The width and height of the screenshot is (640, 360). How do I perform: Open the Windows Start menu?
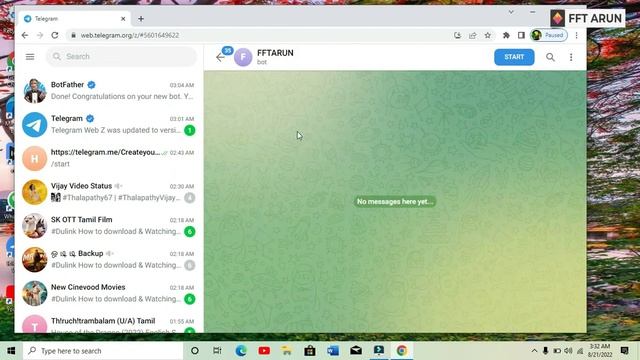click(x=11, y=351)
